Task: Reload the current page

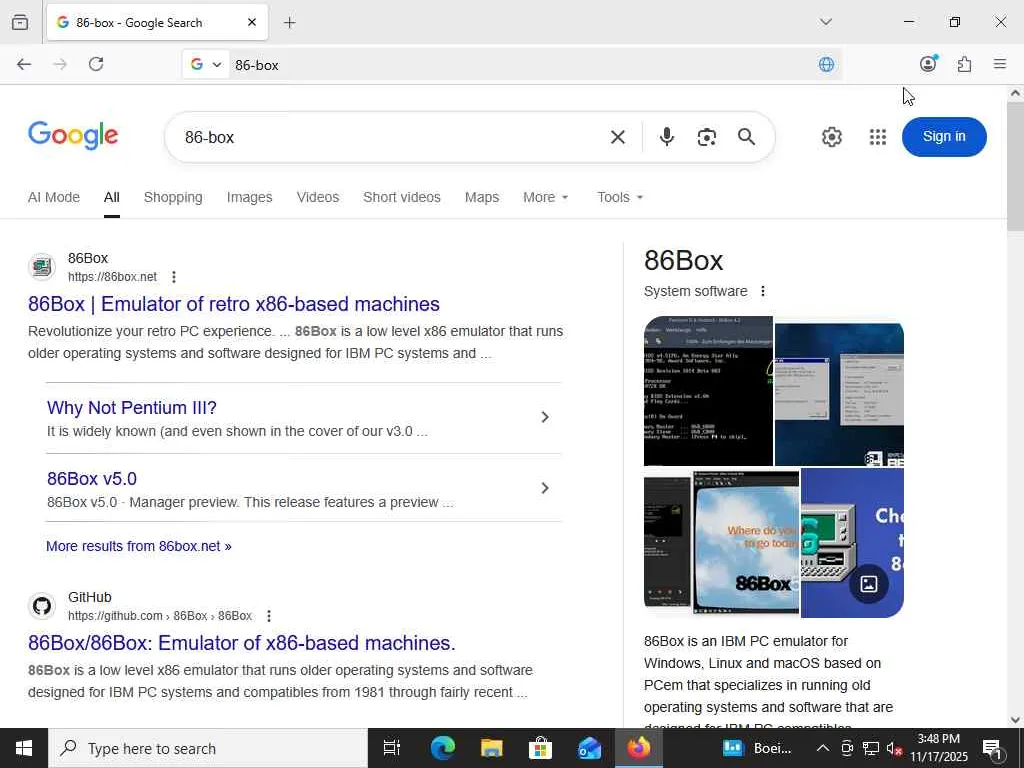Action: point(96,64)
